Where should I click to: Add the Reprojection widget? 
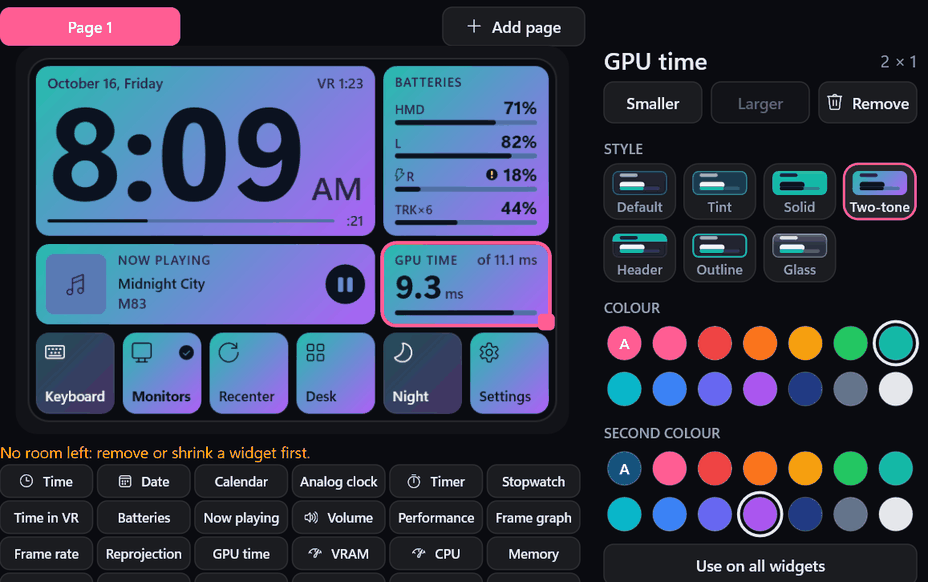pyautogui.click(x=144, y=554)
